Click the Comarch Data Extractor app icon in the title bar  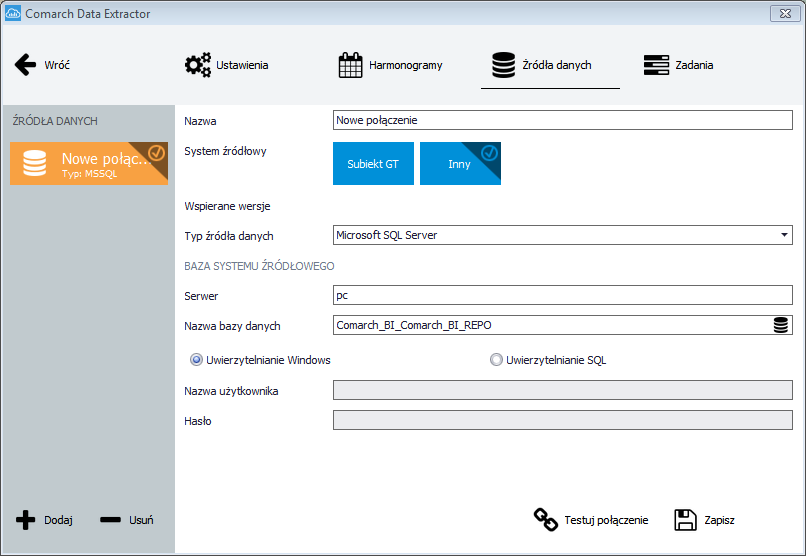tap(13, 13)
